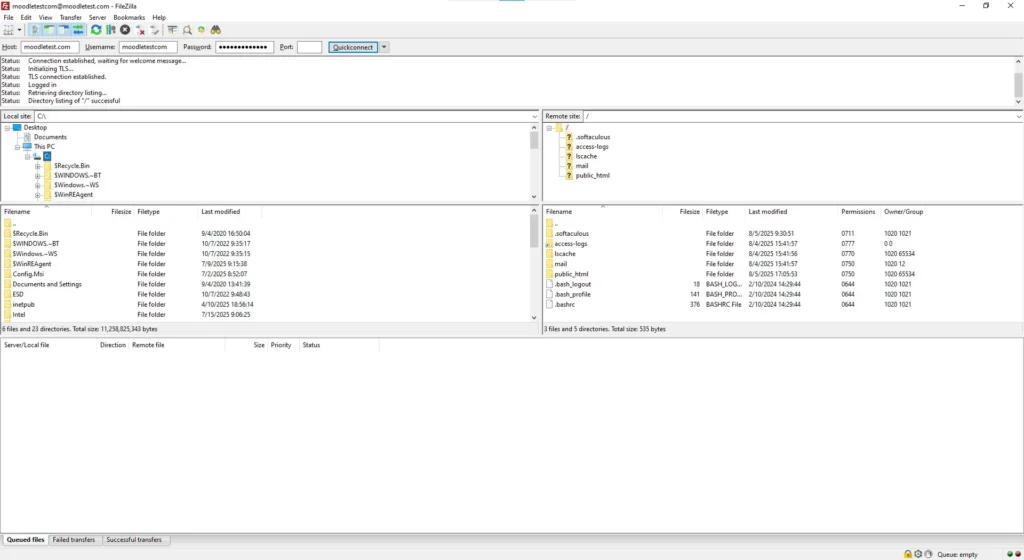
Task: Toggle the message log display
Action: pyautogui.click(x=35, y=30)
